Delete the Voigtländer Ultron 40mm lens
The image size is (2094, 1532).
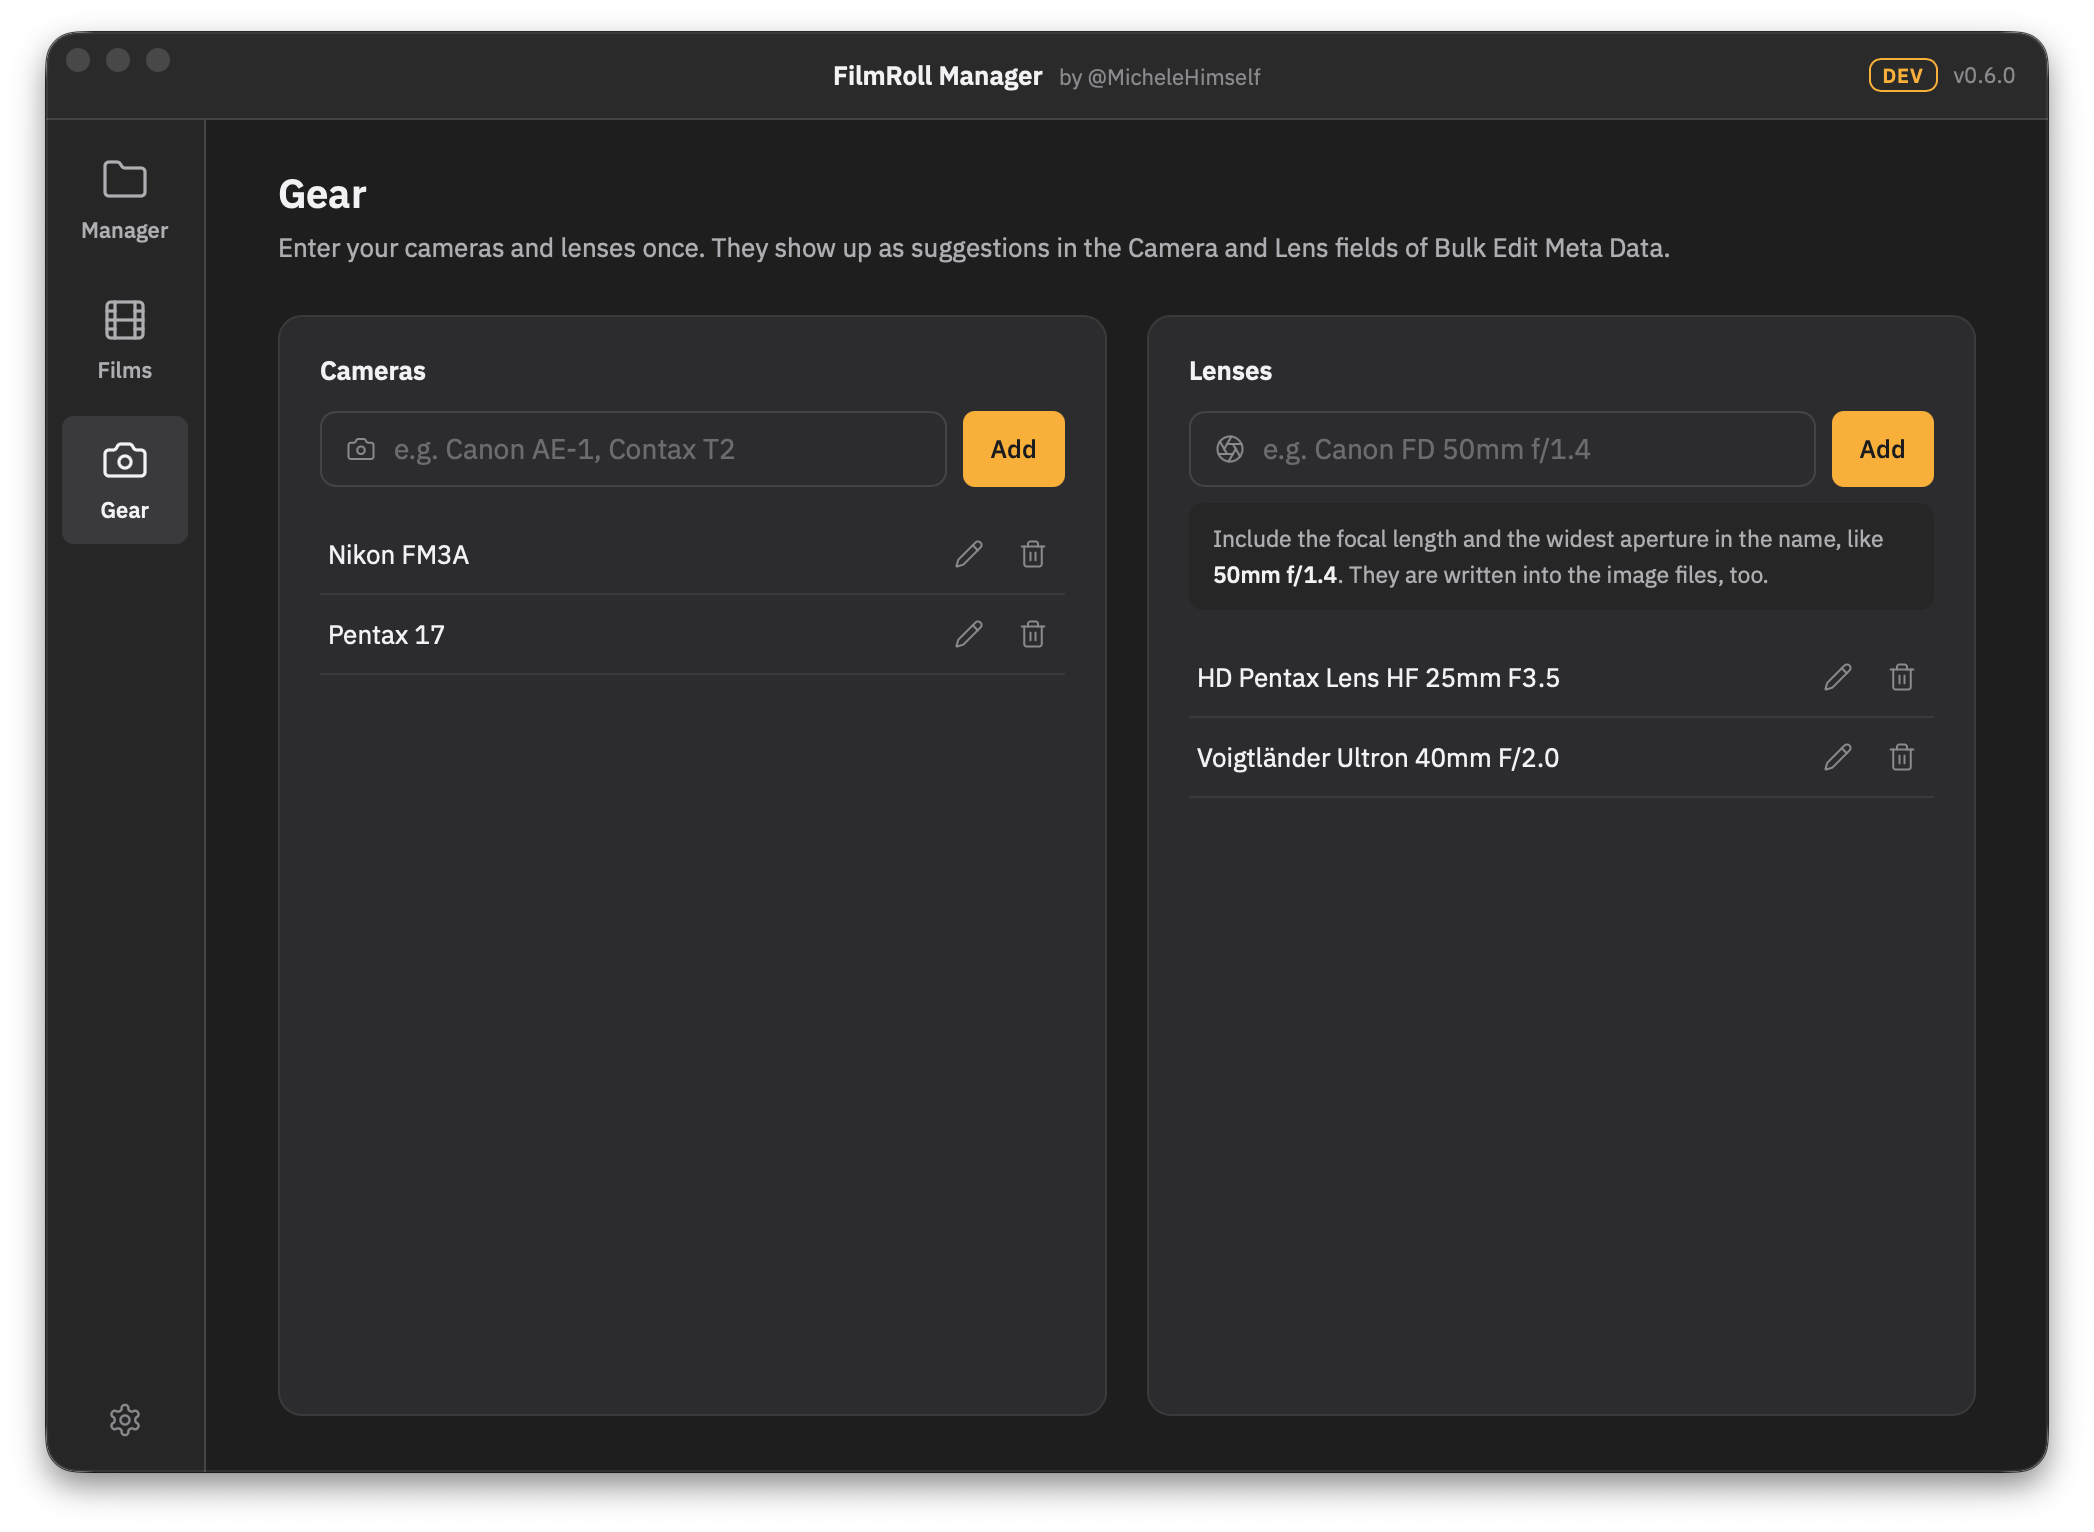coord(1902,757)
